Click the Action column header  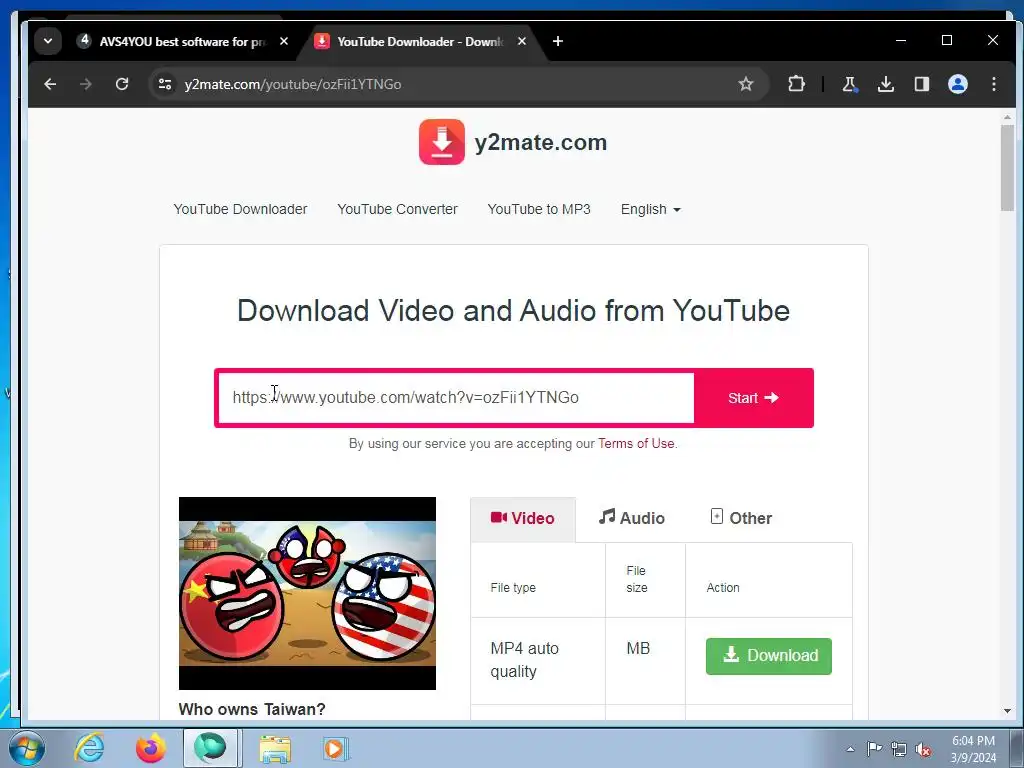[x=723, y=588]
